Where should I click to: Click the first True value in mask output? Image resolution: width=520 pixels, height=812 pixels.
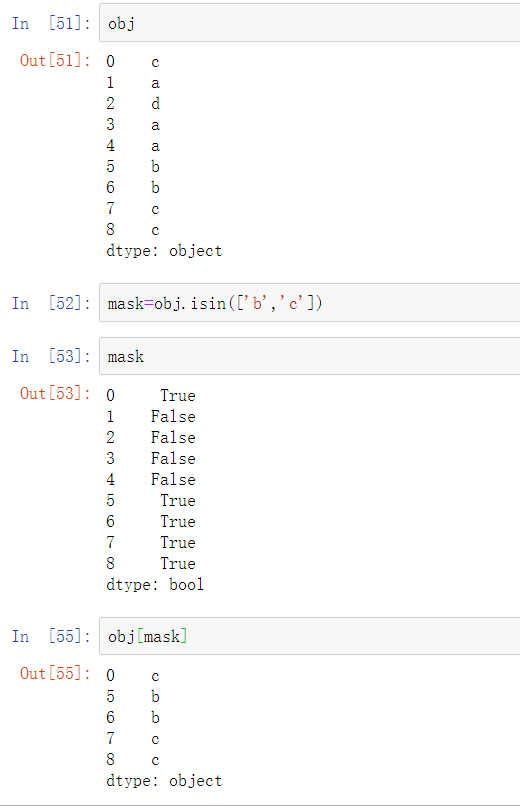178,396
